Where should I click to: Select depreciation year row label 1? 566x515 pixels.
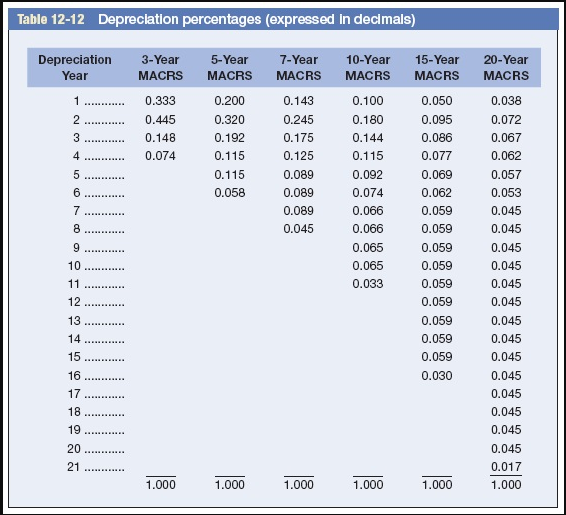[x=77, y=101]
